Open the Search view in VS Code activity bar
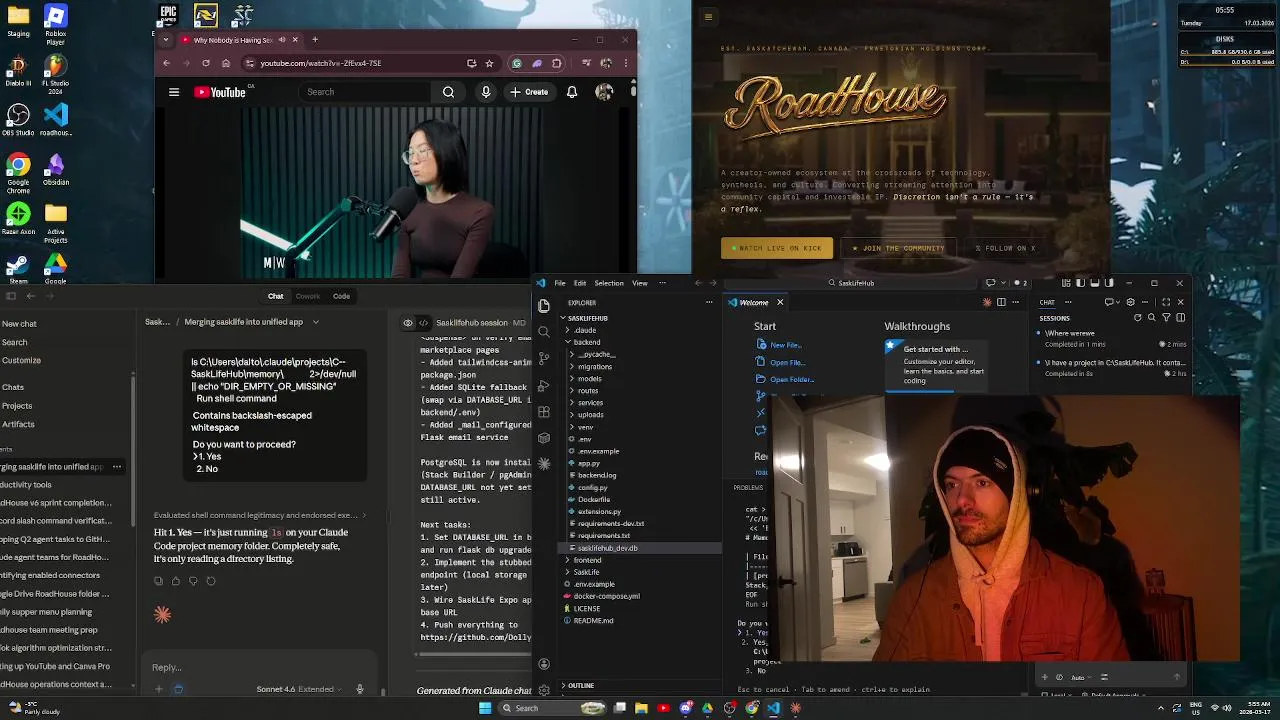The height and width of the screenshot is (720, 1280). (544, 332)
